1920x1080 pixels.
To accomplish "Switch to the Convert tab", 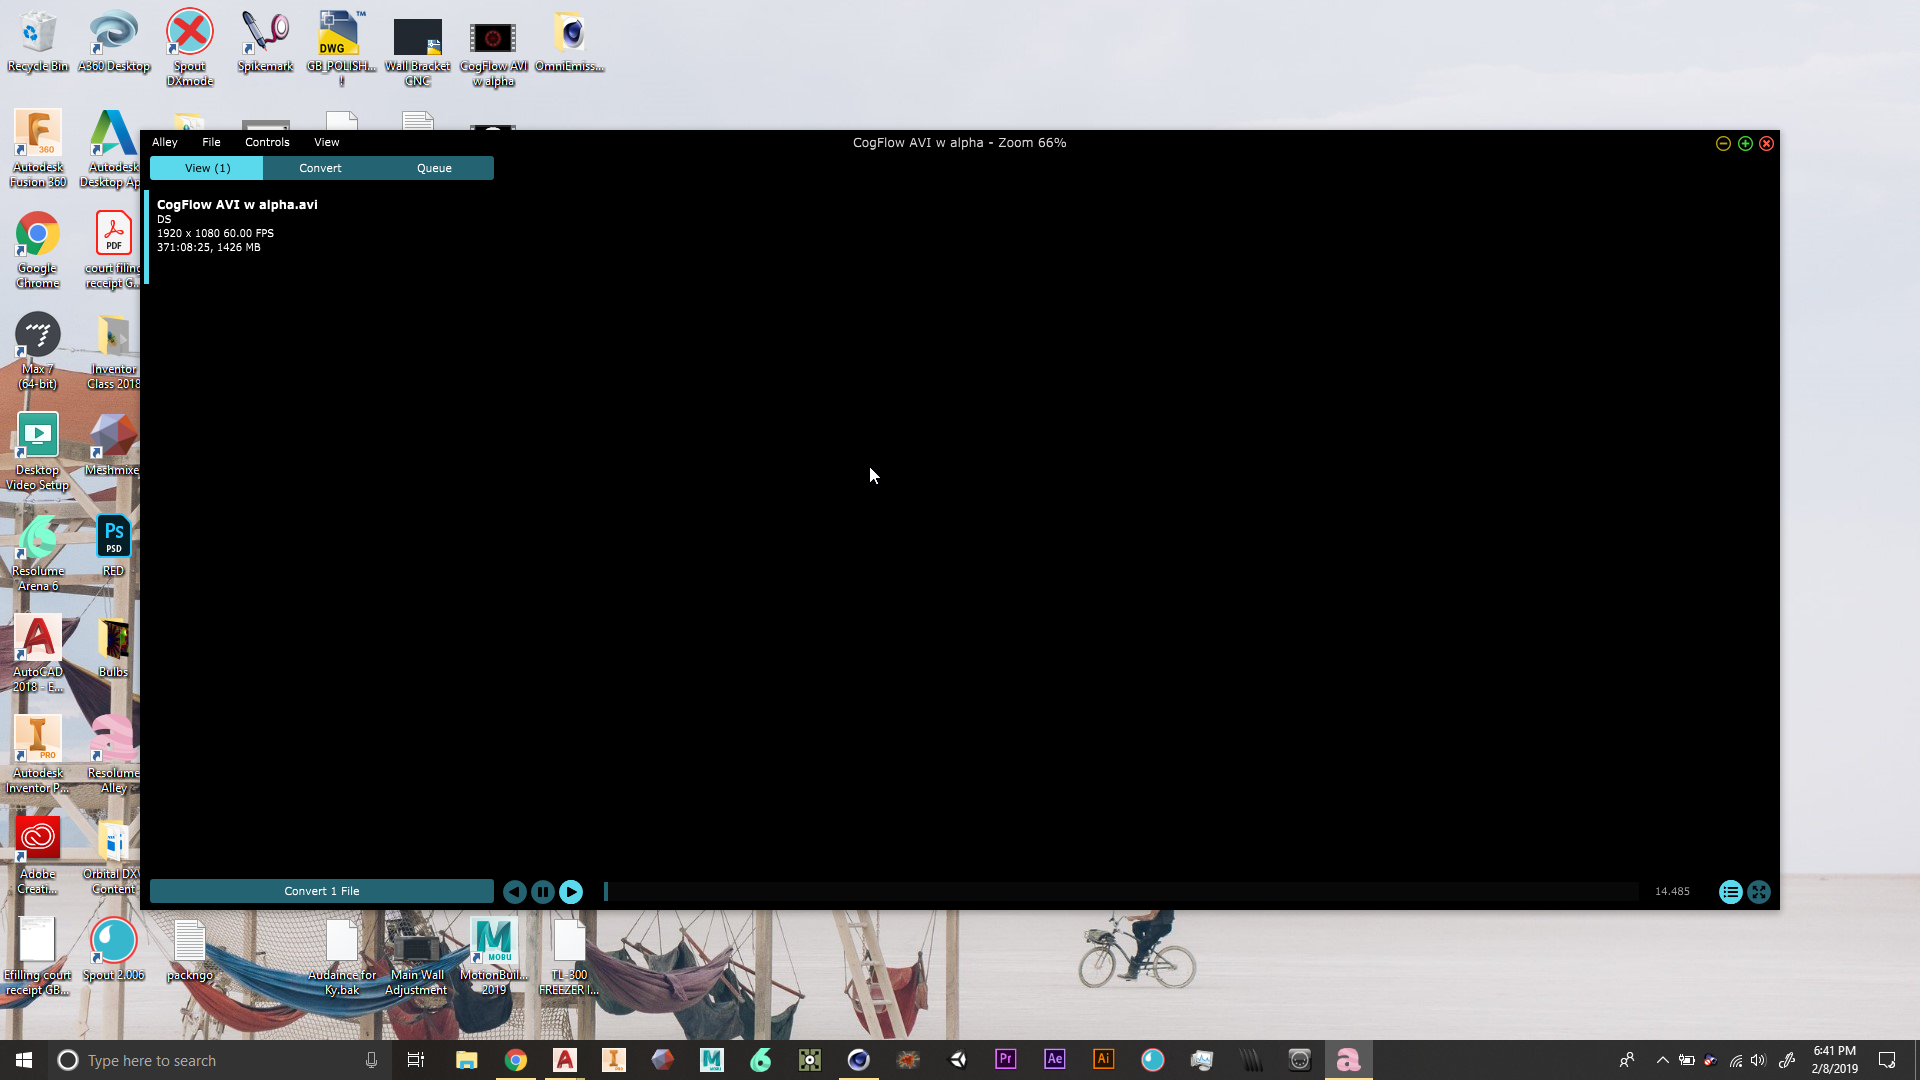I will (x=320, y=168).
